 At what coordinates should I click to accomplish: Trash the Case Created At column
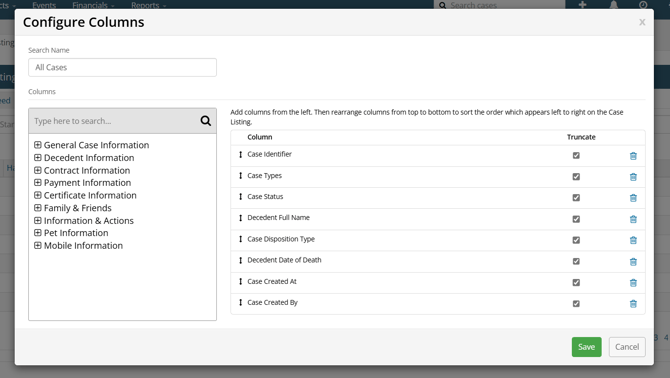coord(633,282)
